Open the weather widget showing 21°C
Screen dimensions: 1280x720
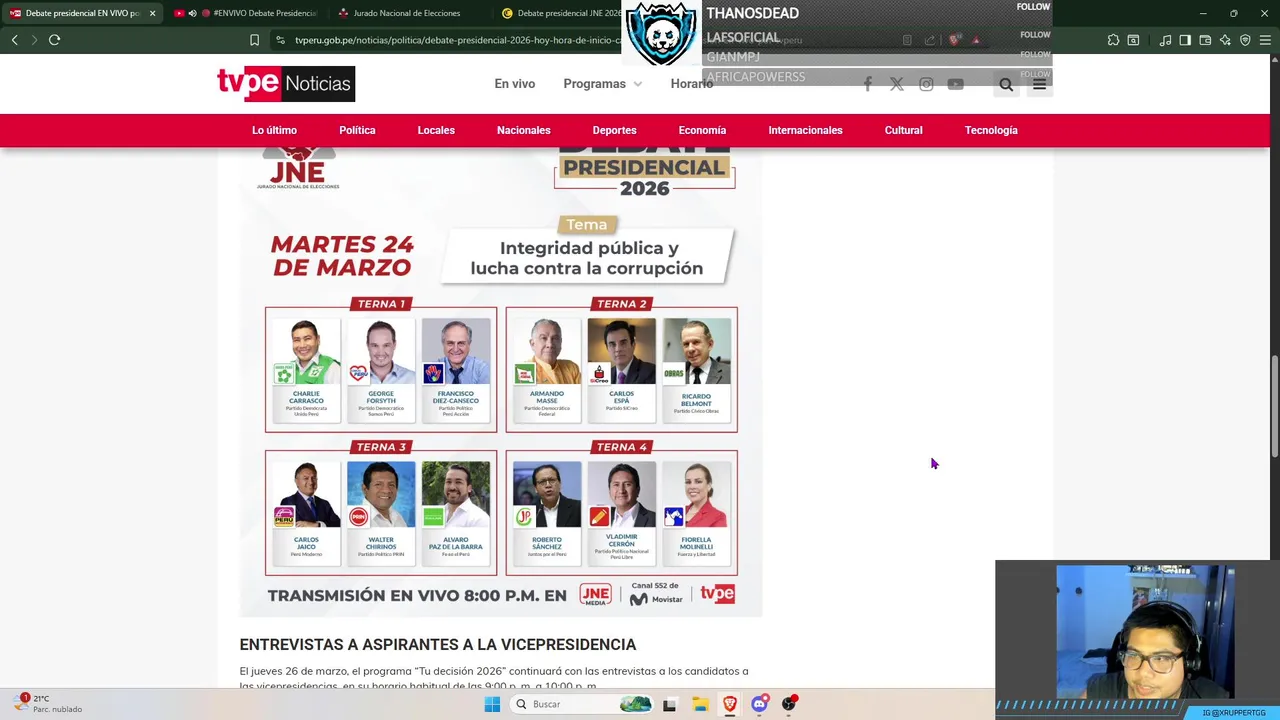tap(50, 703)
